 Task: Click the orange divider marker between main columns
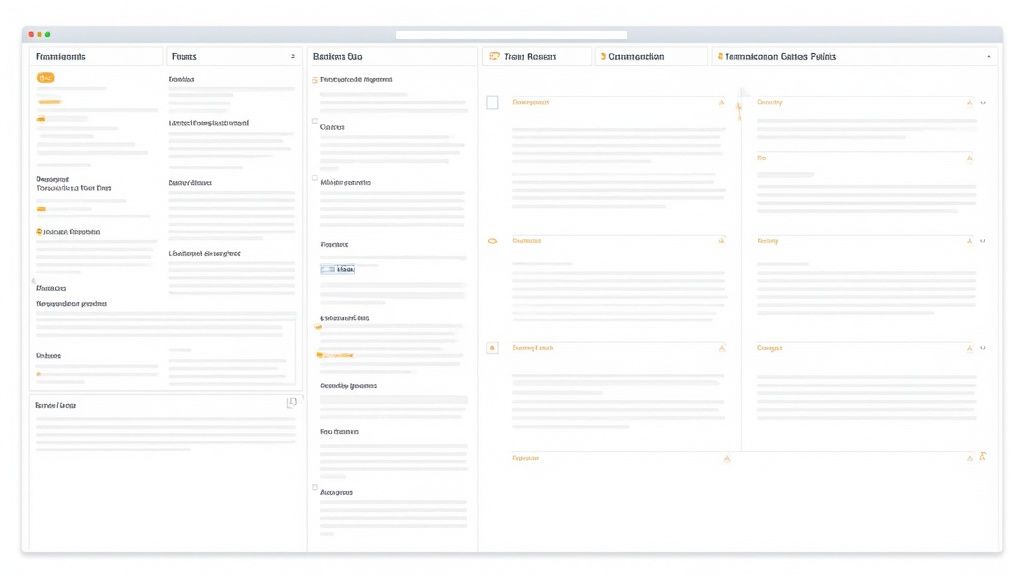[x=740, y=108]
